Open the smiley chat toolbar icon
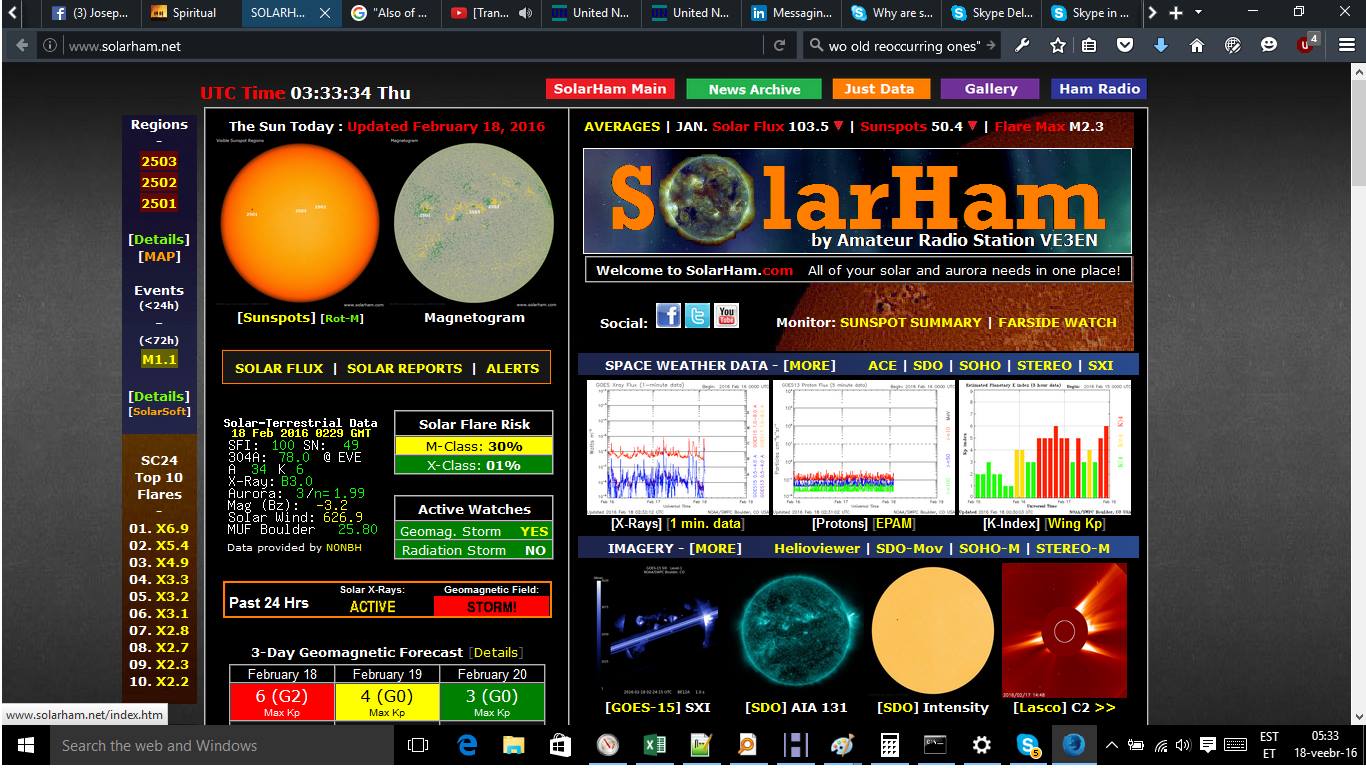Screen dimensions: 1366x768 (x=1269, y=45)
